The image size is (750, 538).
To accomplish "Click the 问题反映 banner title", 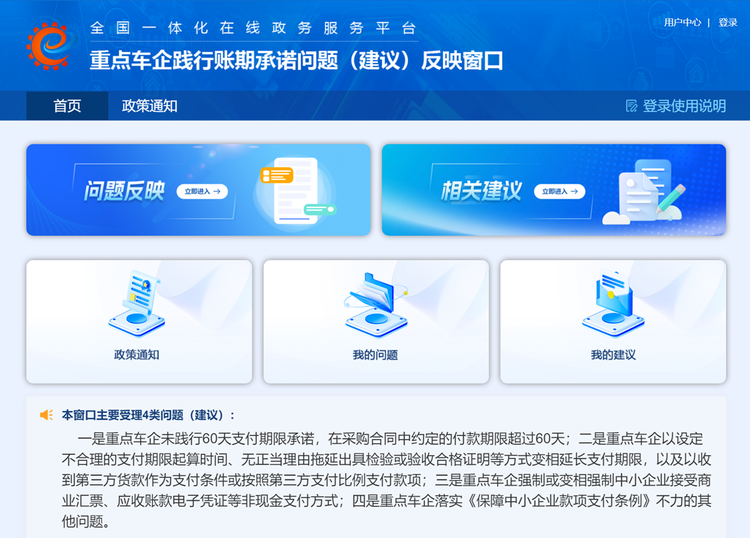I will point(124,191).
